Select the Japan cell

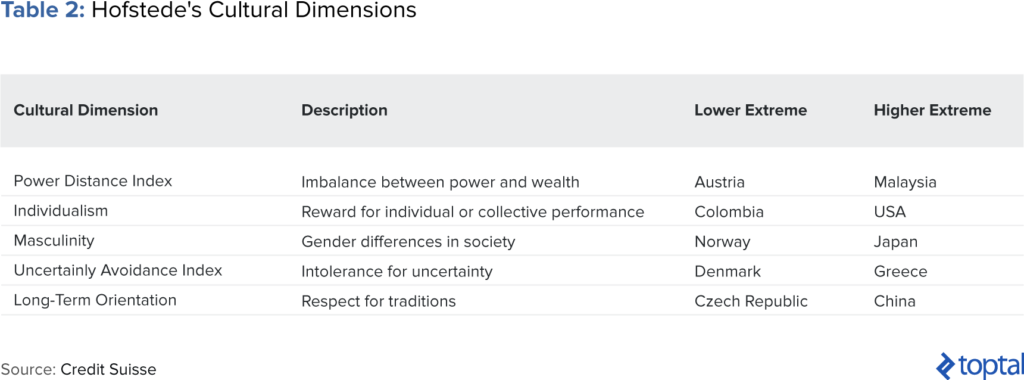[895, 242]
